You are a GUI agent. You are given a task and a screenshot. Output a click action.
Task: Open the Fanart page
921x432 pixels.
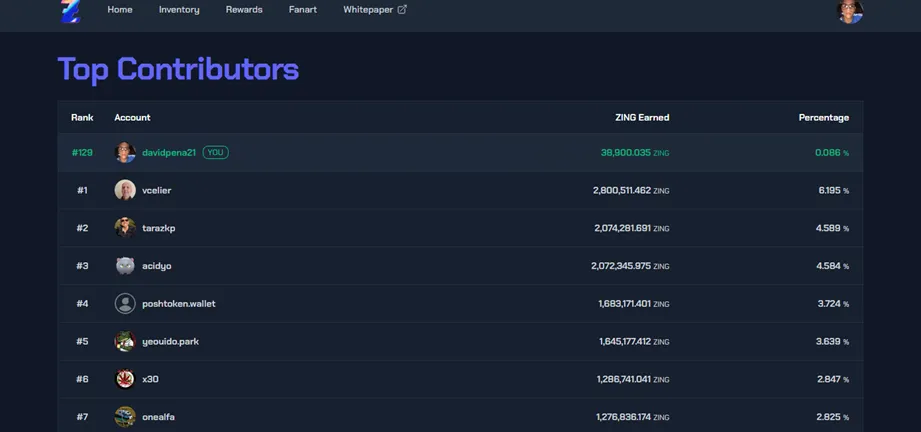click(302, 9)
